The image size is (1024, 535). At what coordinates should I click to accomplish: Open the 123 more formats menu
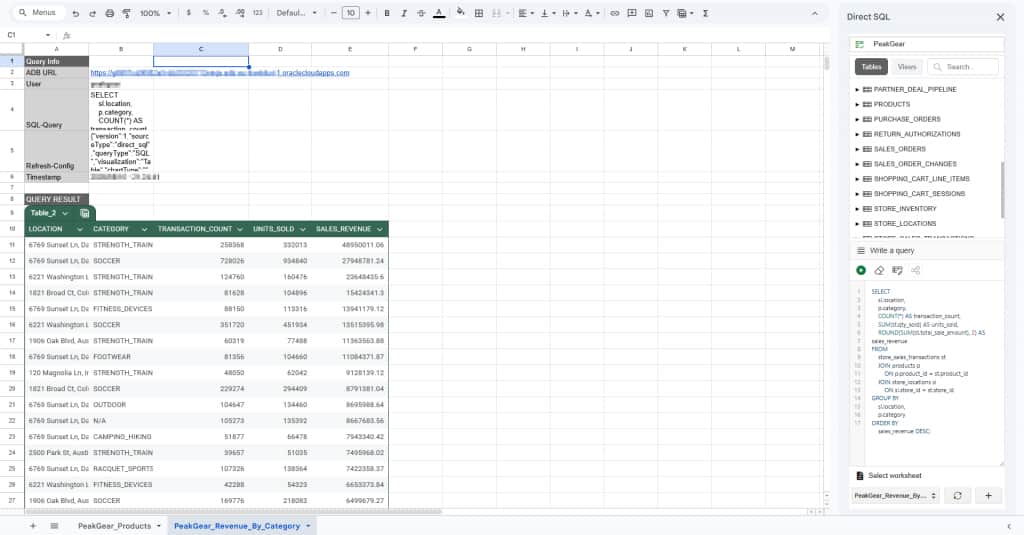(257, 13)
